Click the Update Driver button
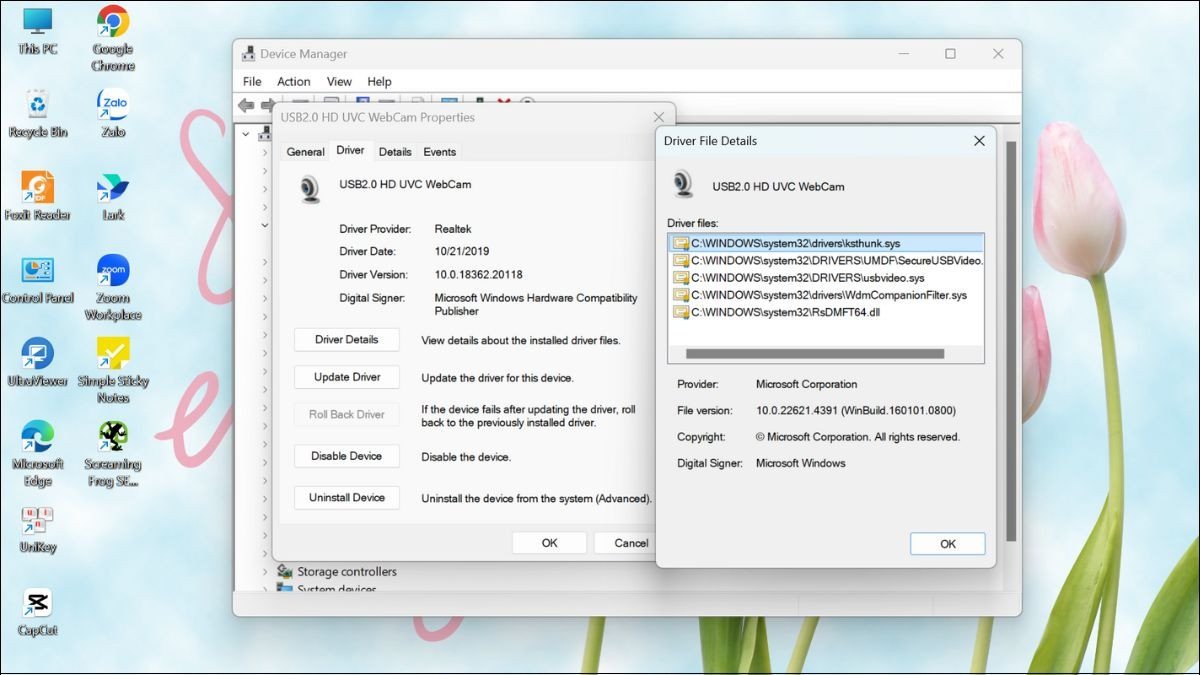 click(347, 377)
